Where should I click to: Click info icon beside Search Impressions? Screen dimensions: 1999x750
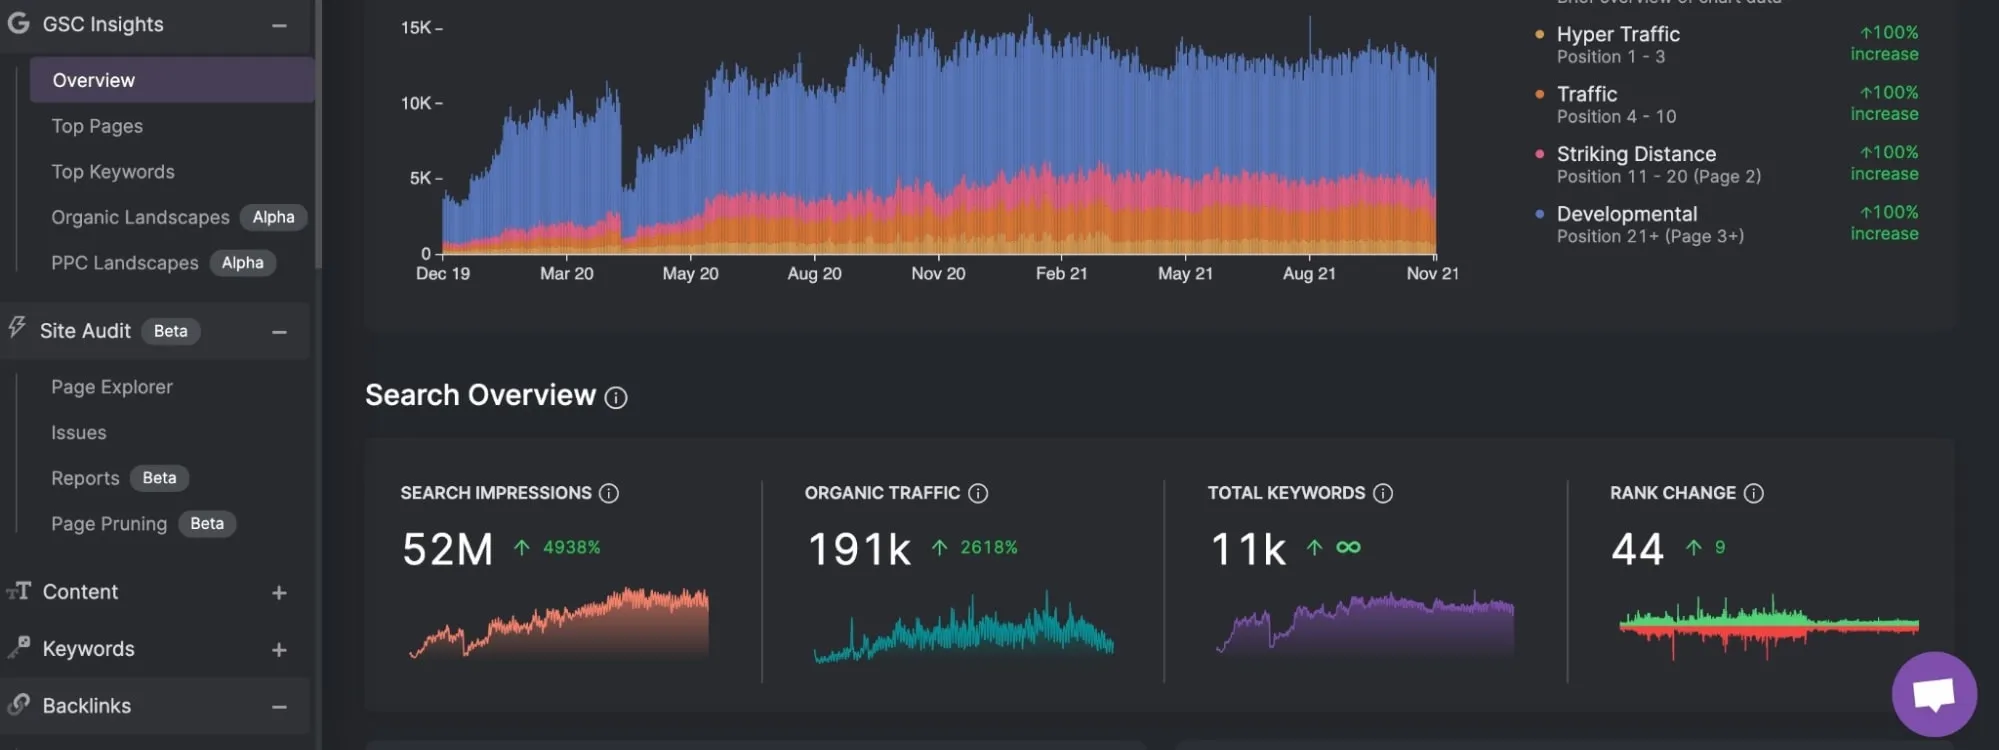pos(608,493)
